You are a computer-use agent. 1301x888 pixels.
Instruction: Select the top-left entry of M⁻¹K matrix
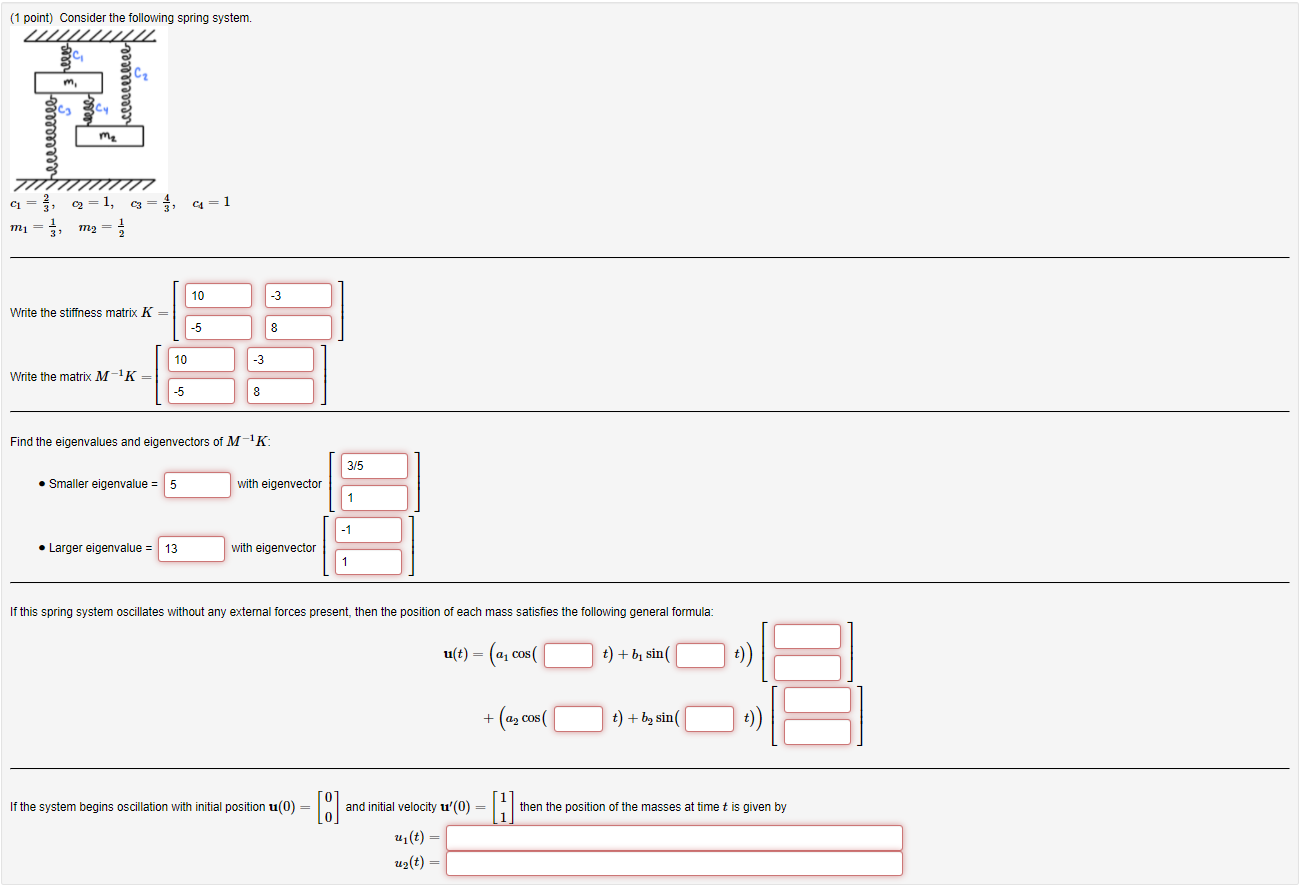click(201, 359)
